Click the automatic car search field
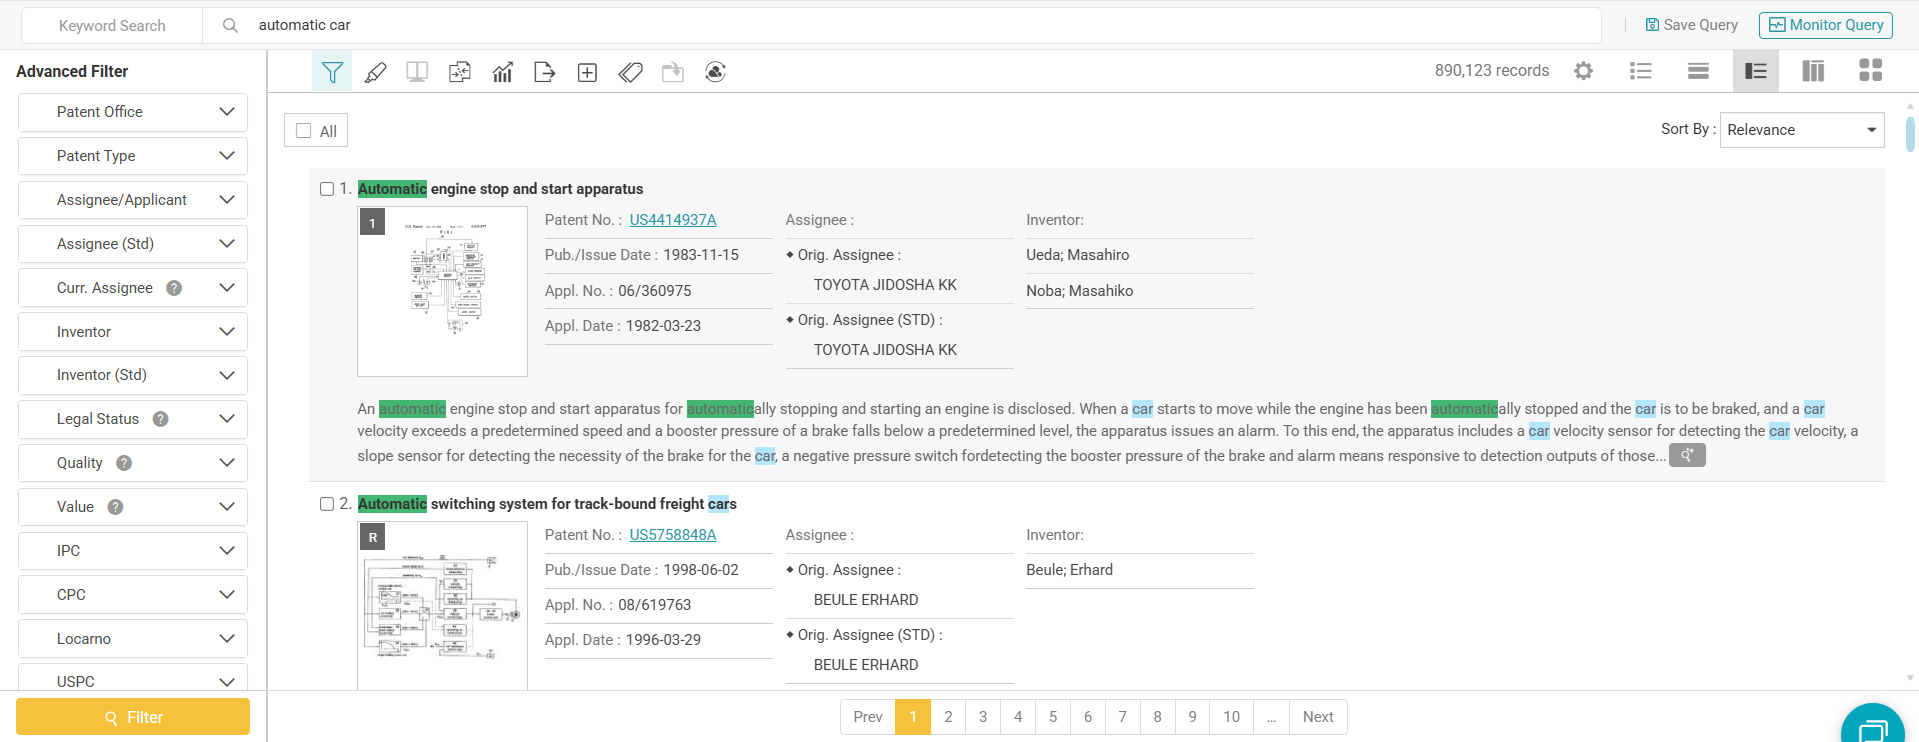The height and width of the screenshot is (742, 1919). [900, 25]
